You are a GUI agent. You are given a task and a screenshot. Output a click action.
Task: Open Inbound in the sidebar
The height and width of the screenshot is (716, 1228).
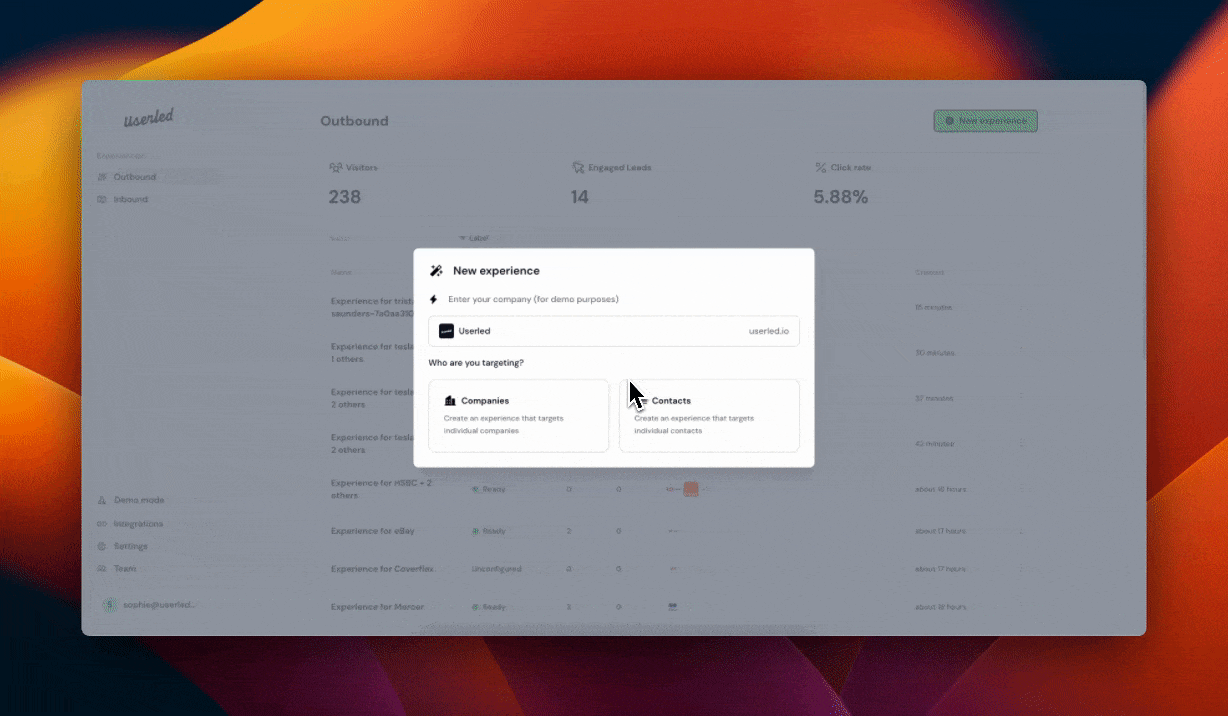tap(130, 199)
